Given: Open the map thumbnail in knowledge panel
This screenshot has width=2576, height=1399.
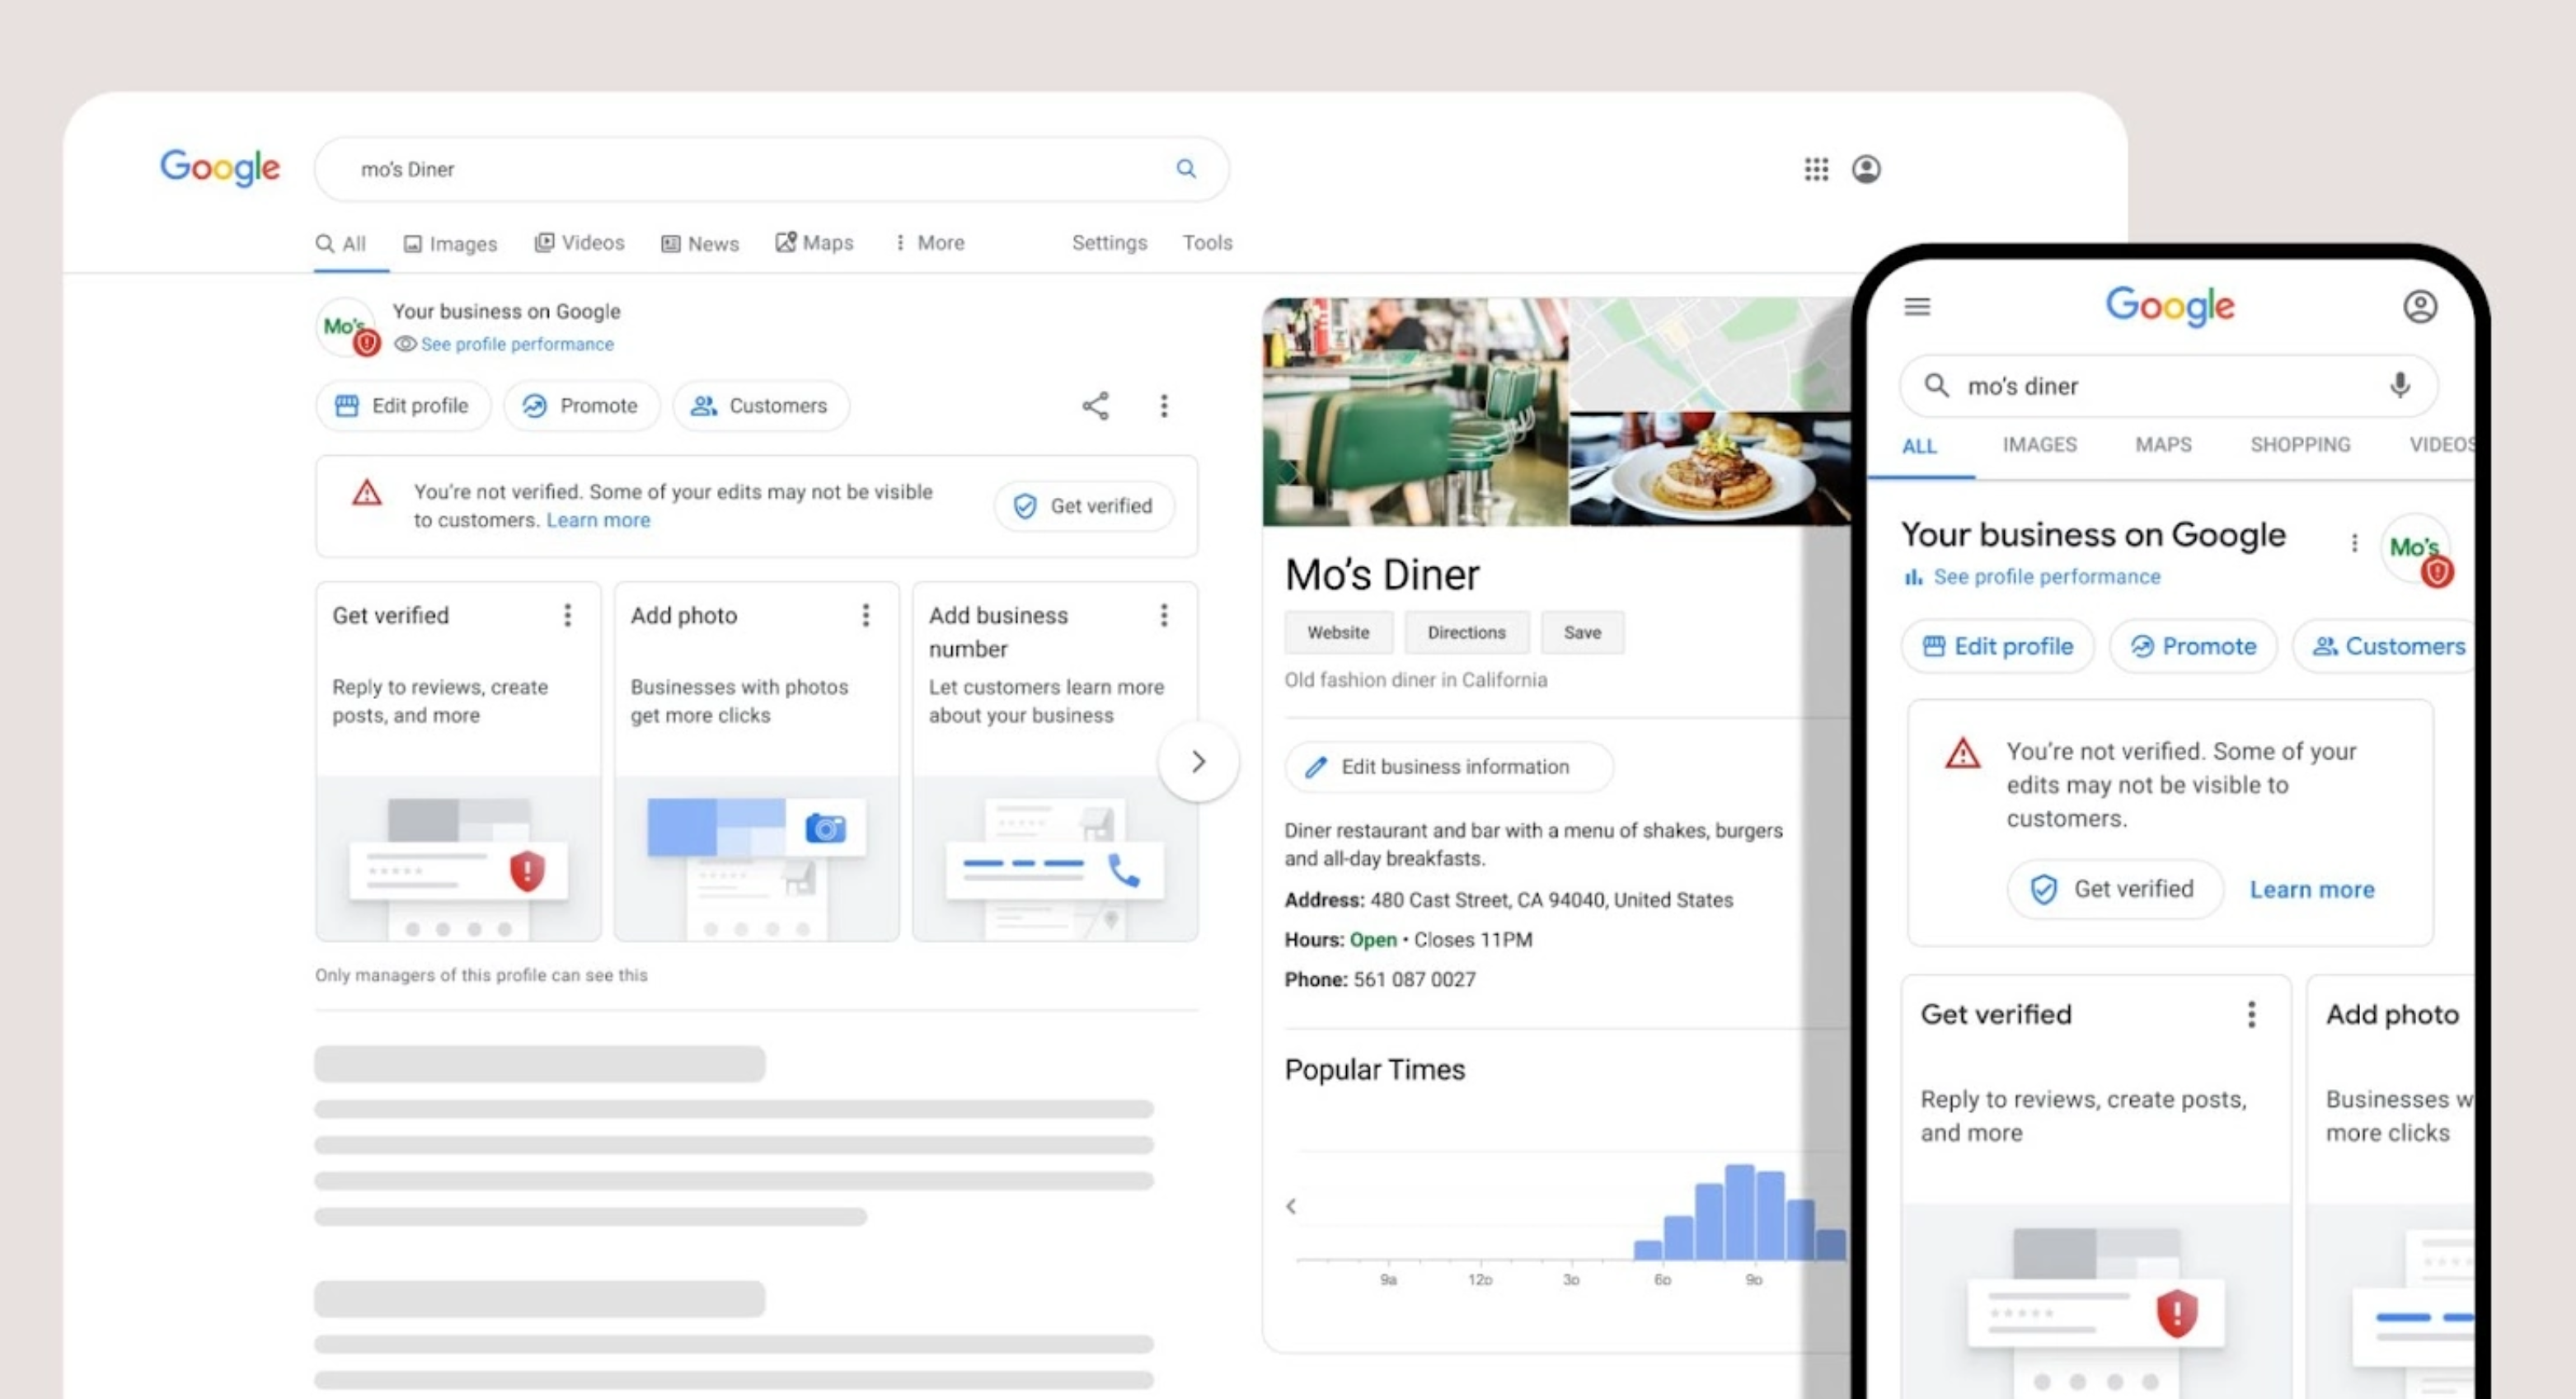Looking at the screenshot, I should pyautogui.click(x=1710, y=353).
